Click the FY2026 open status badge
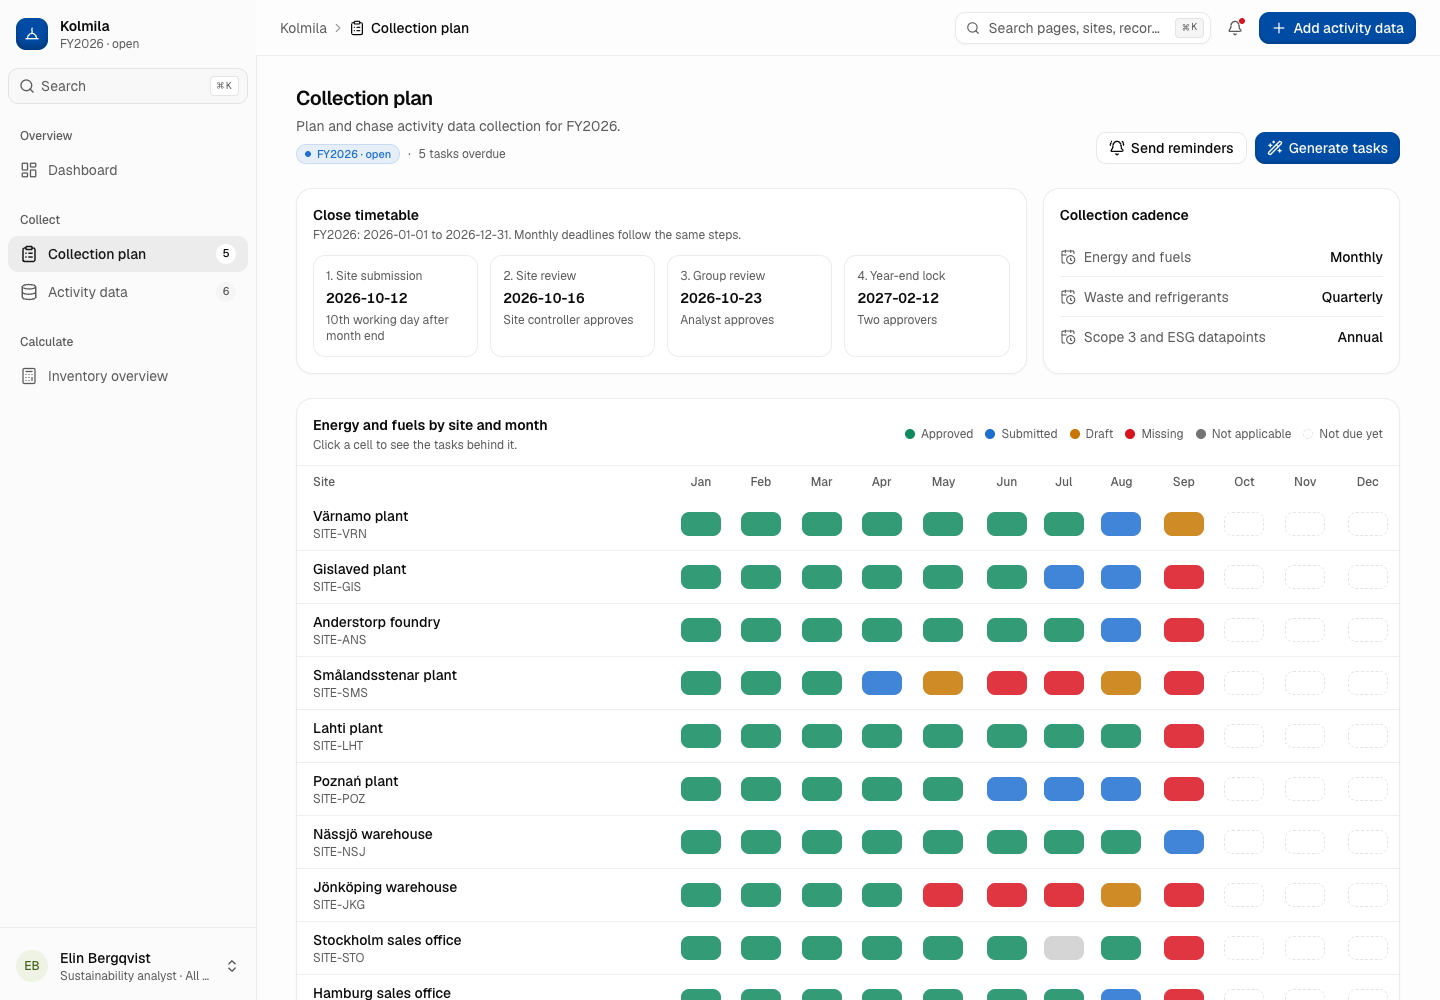The height and width of the screenshot is (1000, 1440). (348, 154)
